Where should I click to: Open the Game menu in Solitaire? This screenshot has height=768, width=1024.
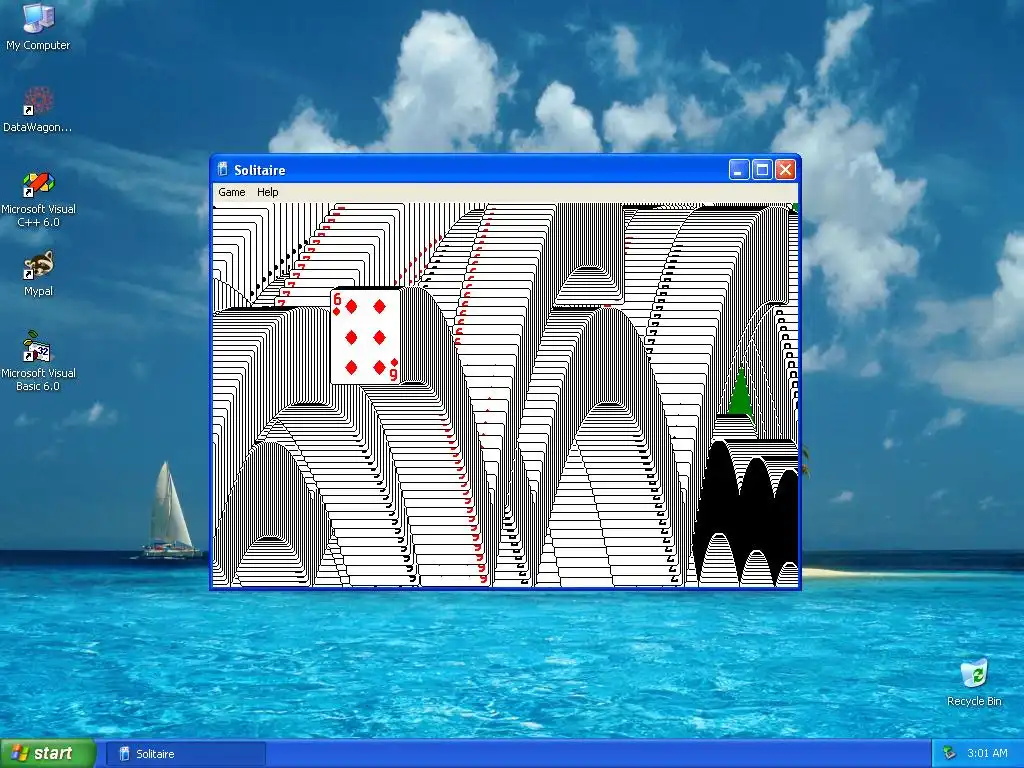pyautogui.click(x=232, y=192)
